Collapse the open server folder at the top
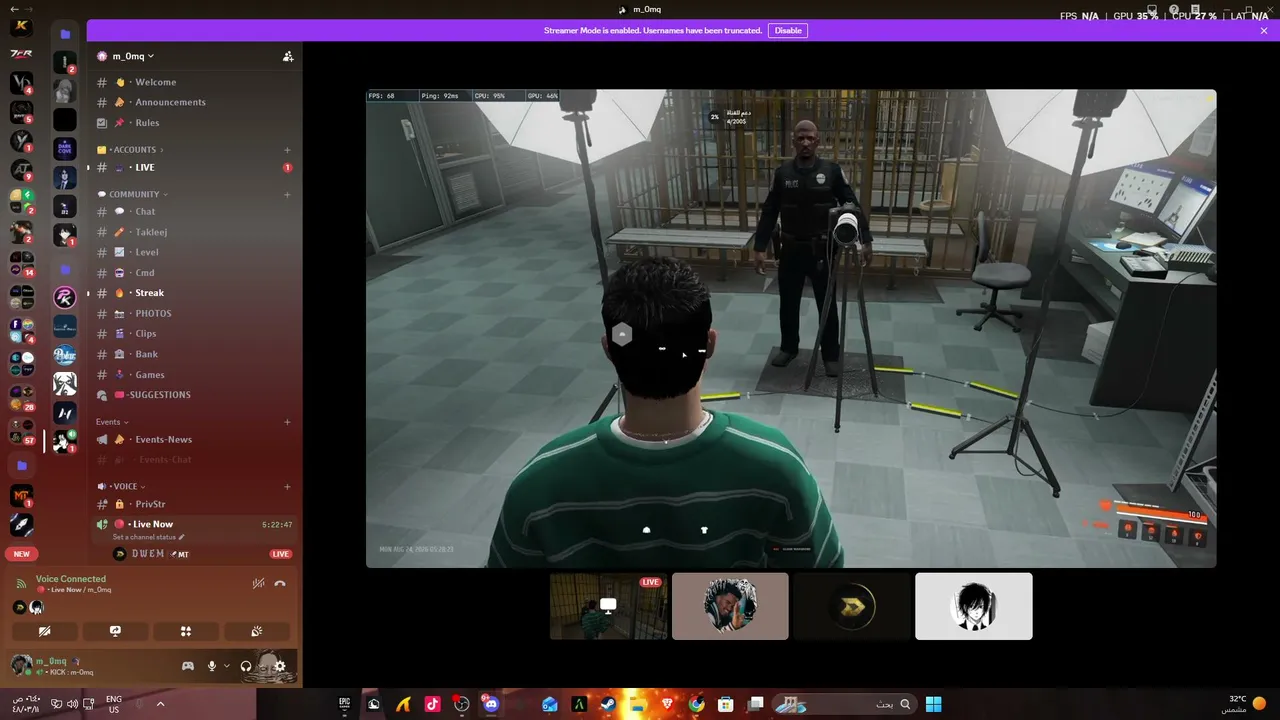 (65, 34)
